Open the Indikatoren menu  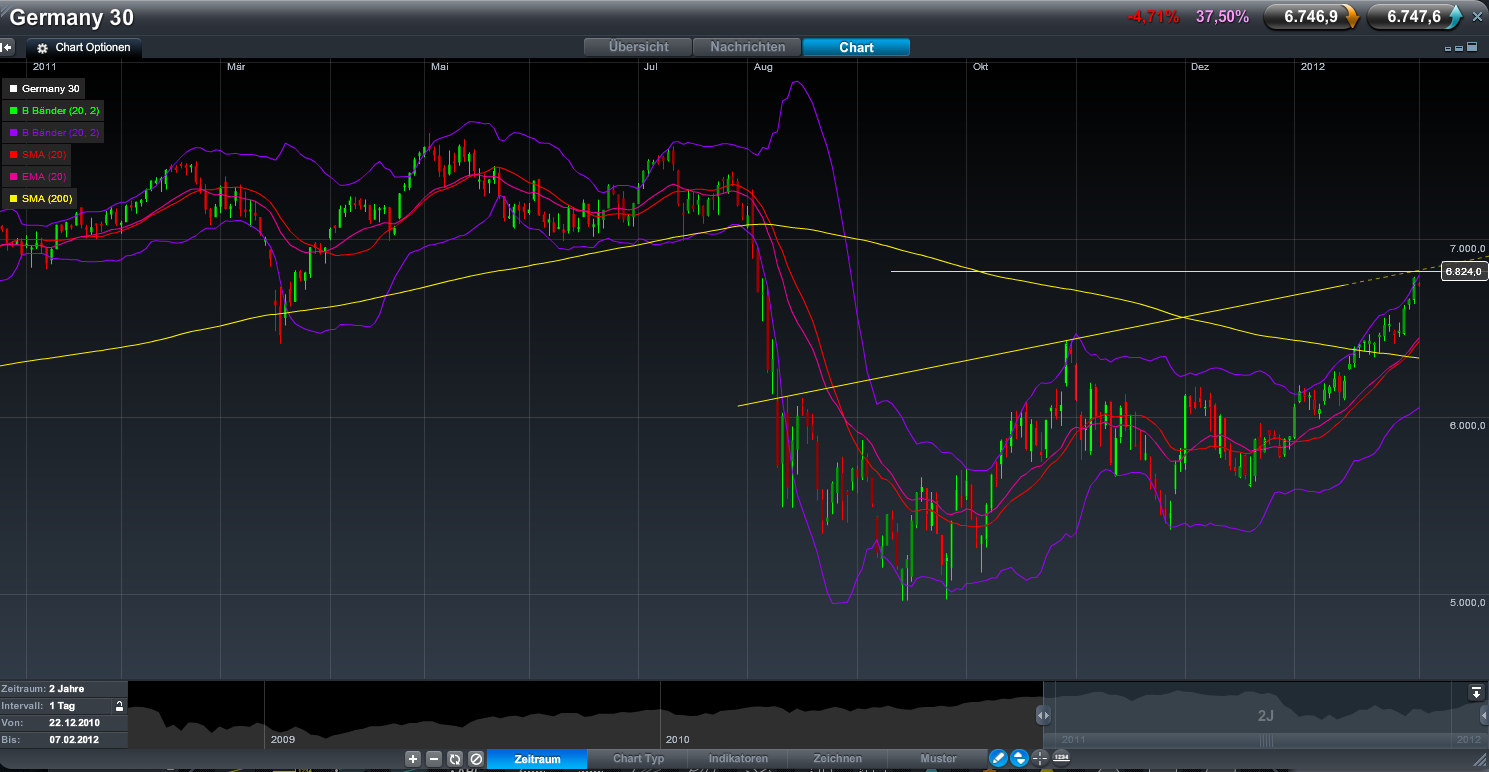738,759
